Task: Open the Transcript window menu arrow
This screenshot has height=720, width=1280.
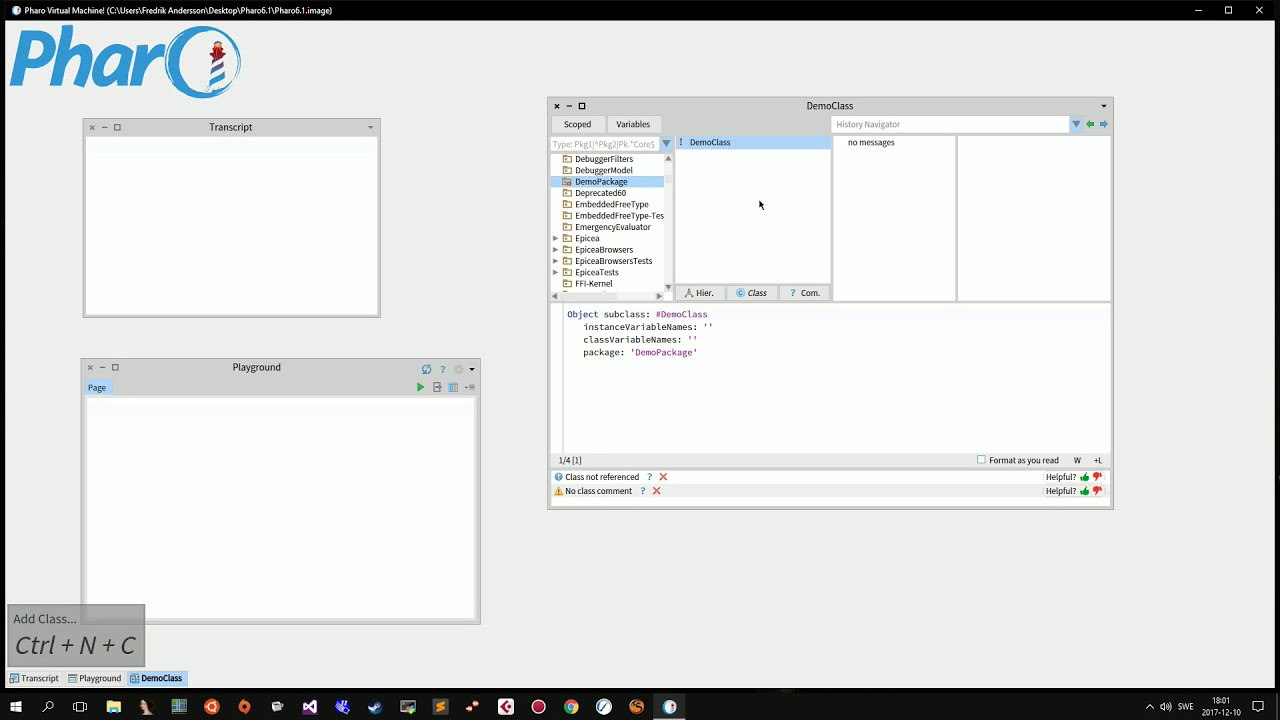Action: point(370,127)
